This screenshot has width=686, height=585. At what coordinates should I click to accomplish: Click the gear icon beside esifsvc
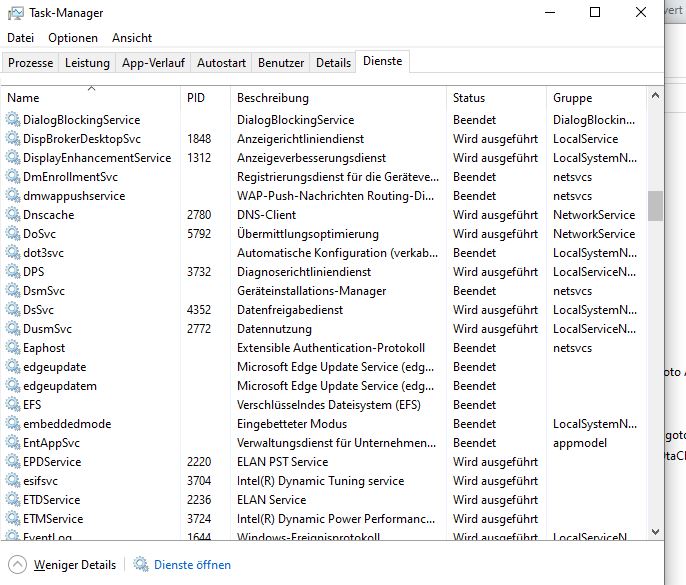coord(13,481)
